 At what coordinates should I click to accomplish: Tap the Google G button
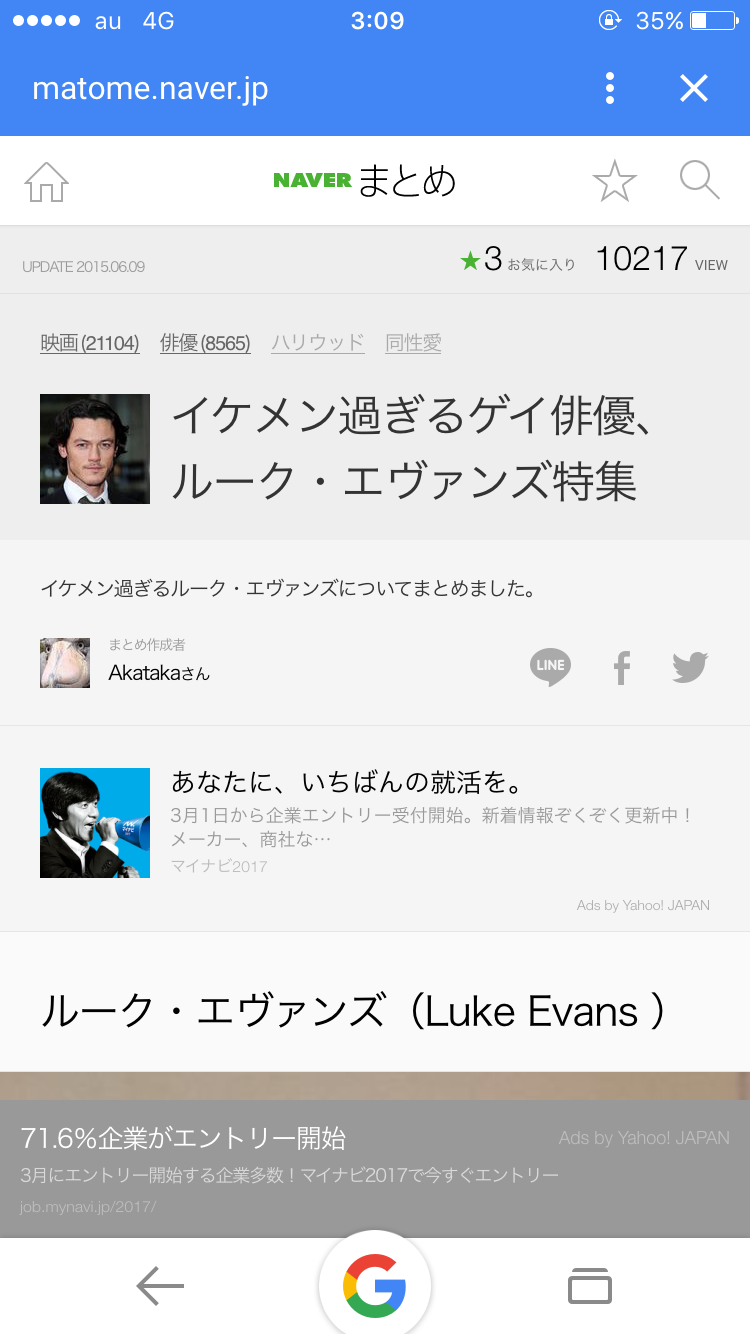point(375,1285)
